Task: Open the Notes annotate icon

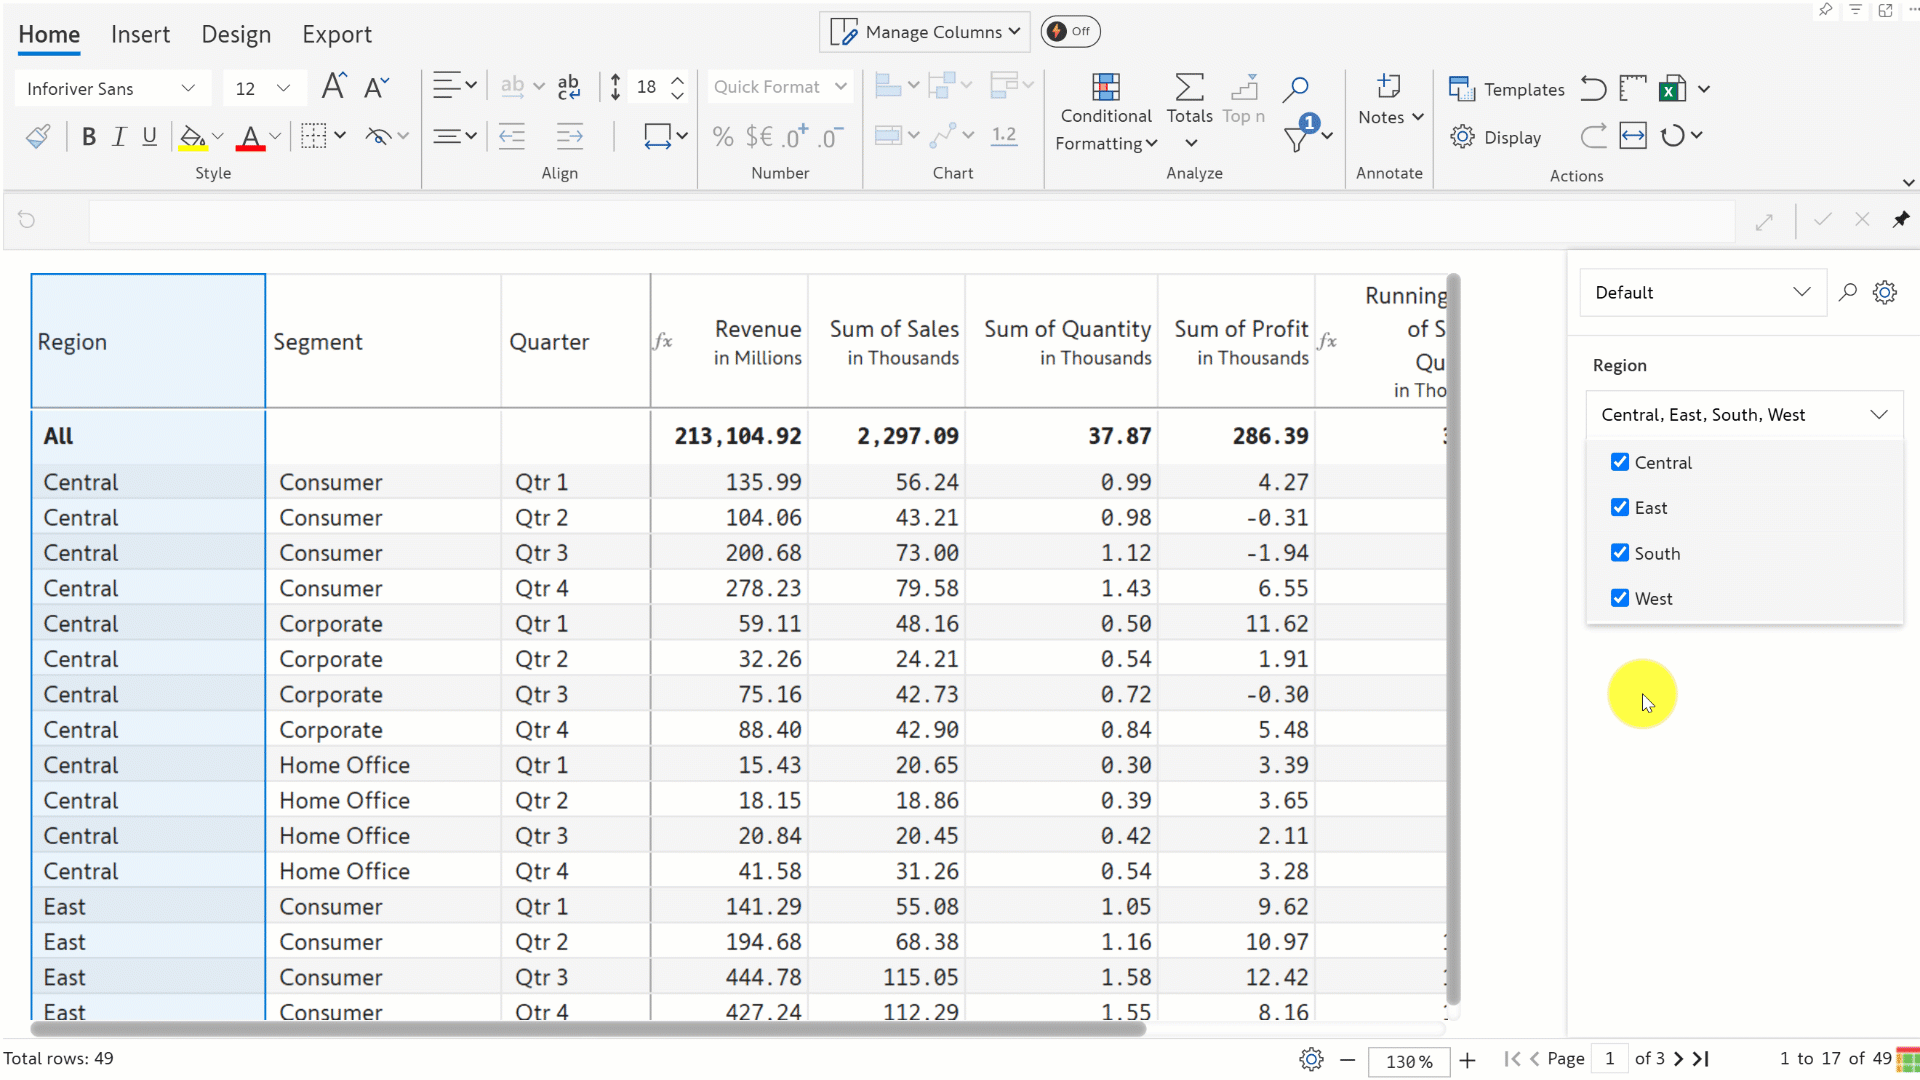Action: pyautogui.click(x=1388, y=87)
